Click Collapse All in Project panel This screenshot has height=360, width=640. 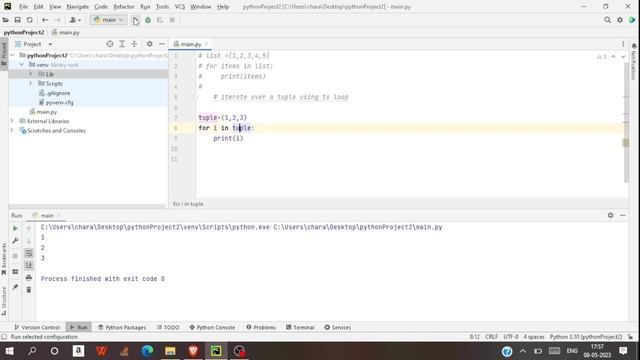(x=134, y=44)
